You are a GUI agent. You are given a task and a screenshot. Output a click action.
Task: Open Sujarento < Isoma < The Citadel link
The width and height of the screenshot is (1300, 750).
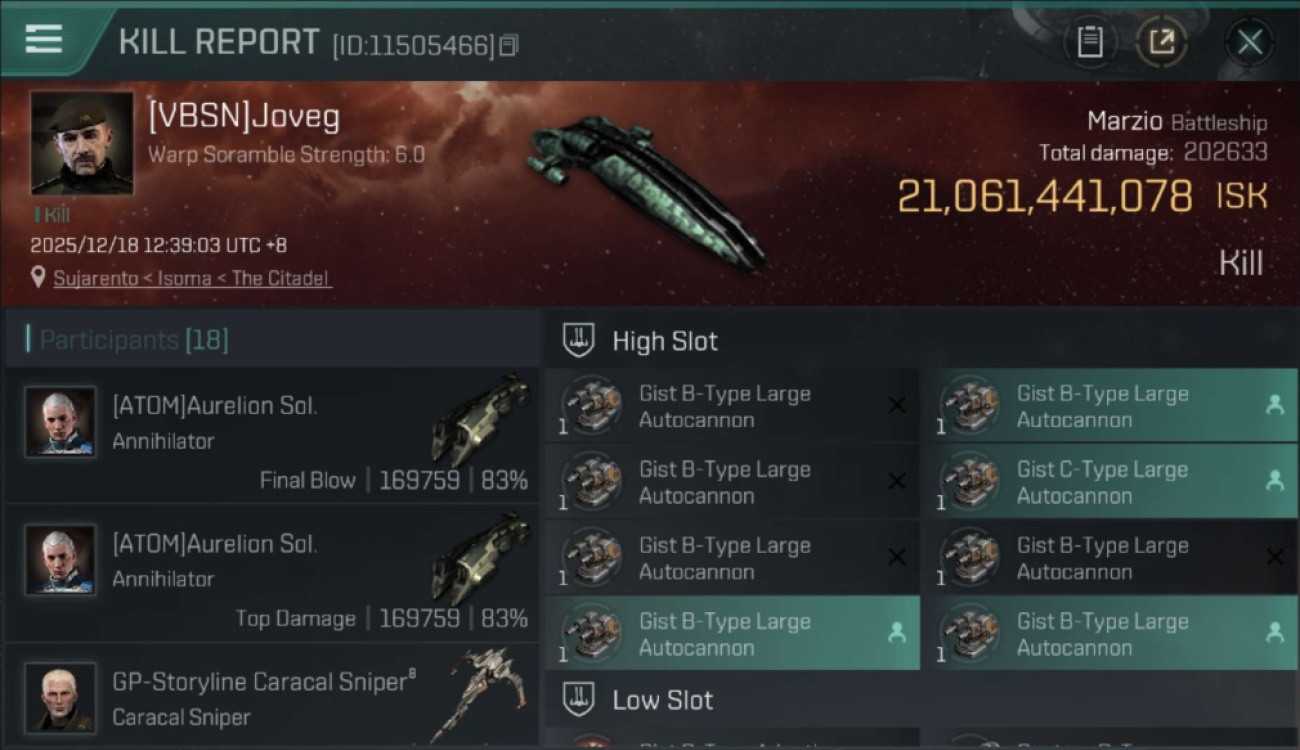(x=191, y=279)
